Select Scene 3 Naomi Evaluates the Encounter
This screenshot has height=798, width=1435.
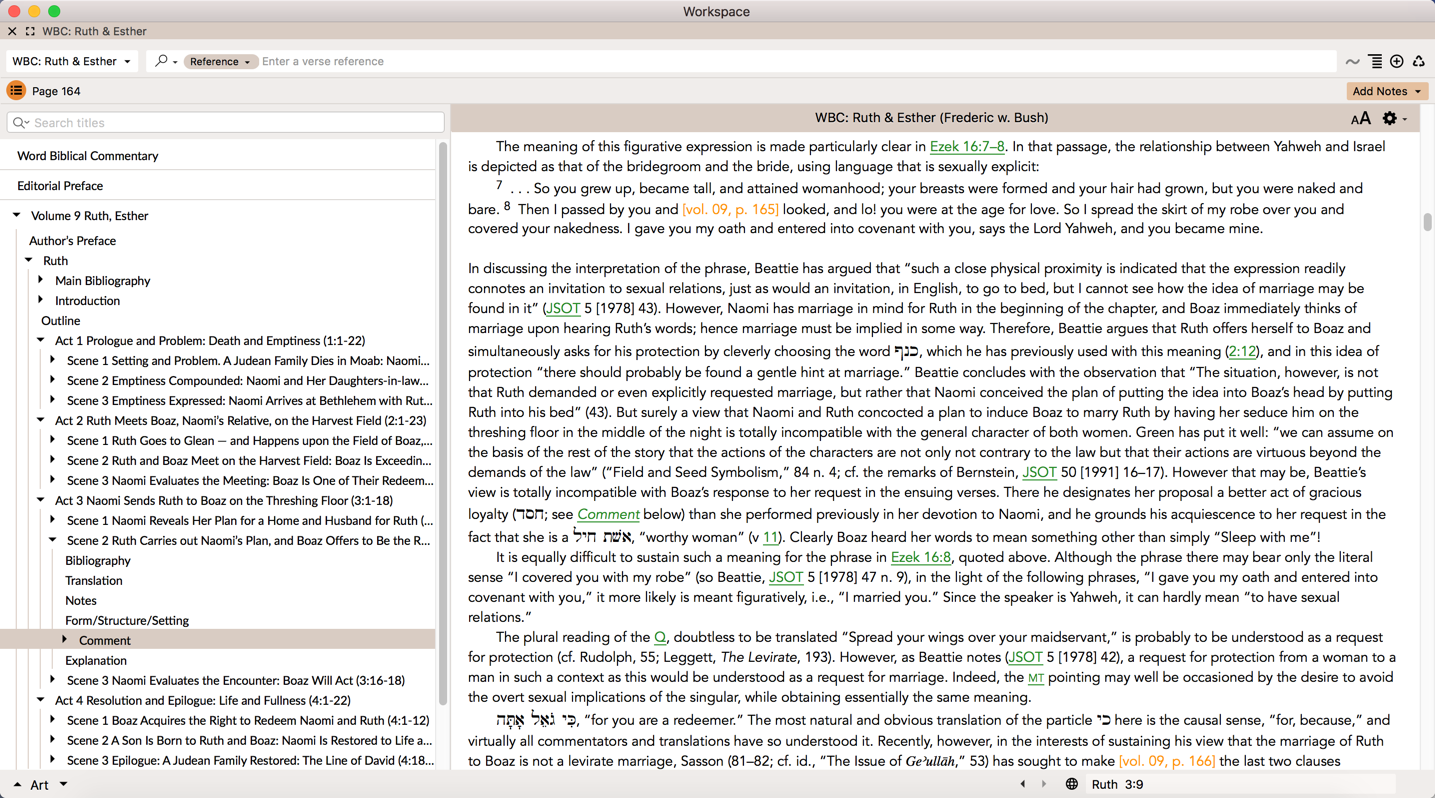pyautogui.click(x=236, y=681)
